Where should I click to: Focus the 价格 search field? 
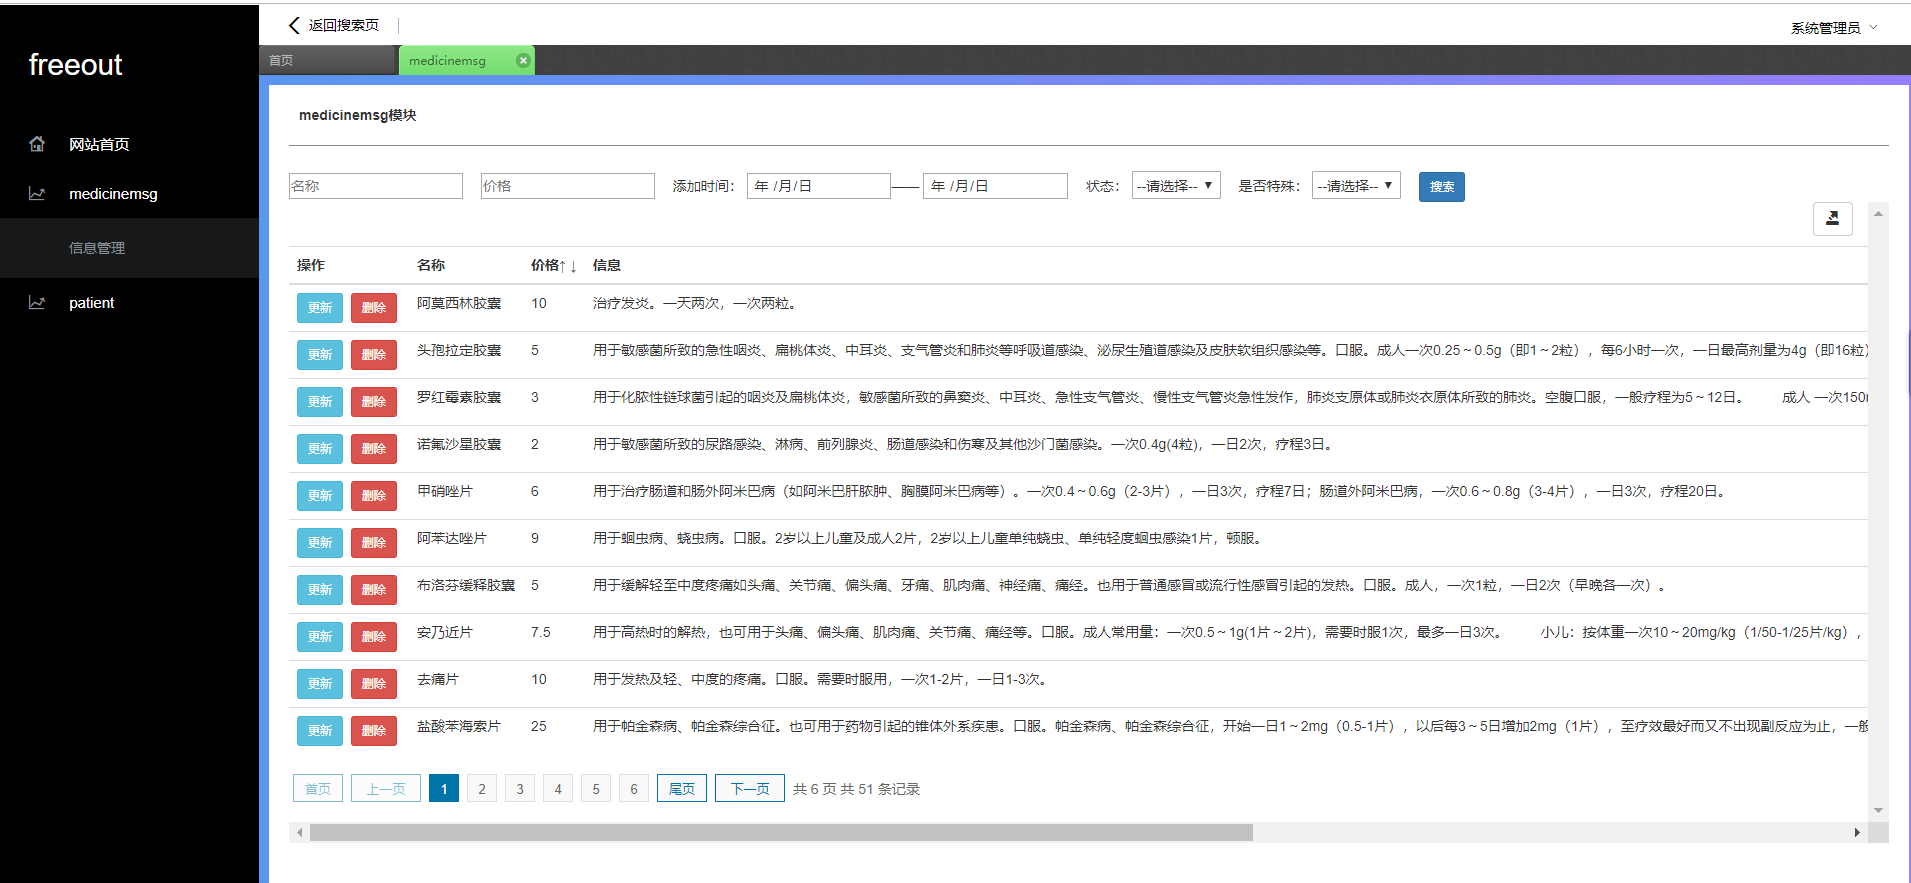click(x=568, y=186)
